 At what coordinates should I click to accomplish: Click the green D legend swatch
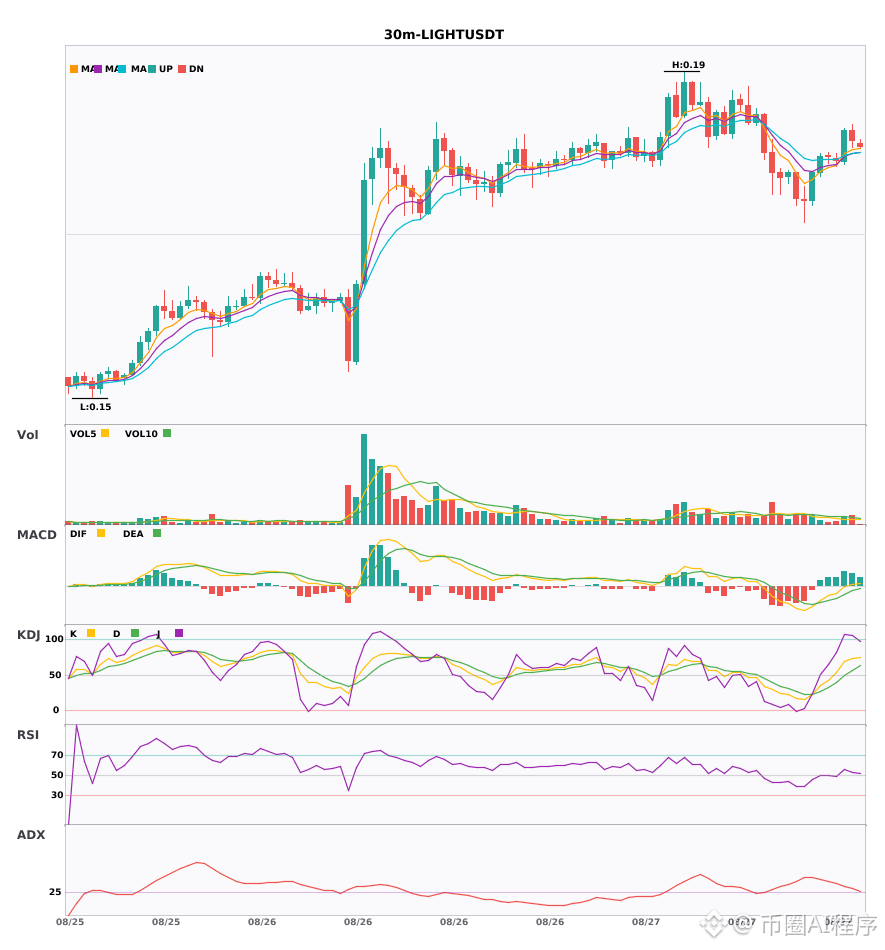(135, 633)
